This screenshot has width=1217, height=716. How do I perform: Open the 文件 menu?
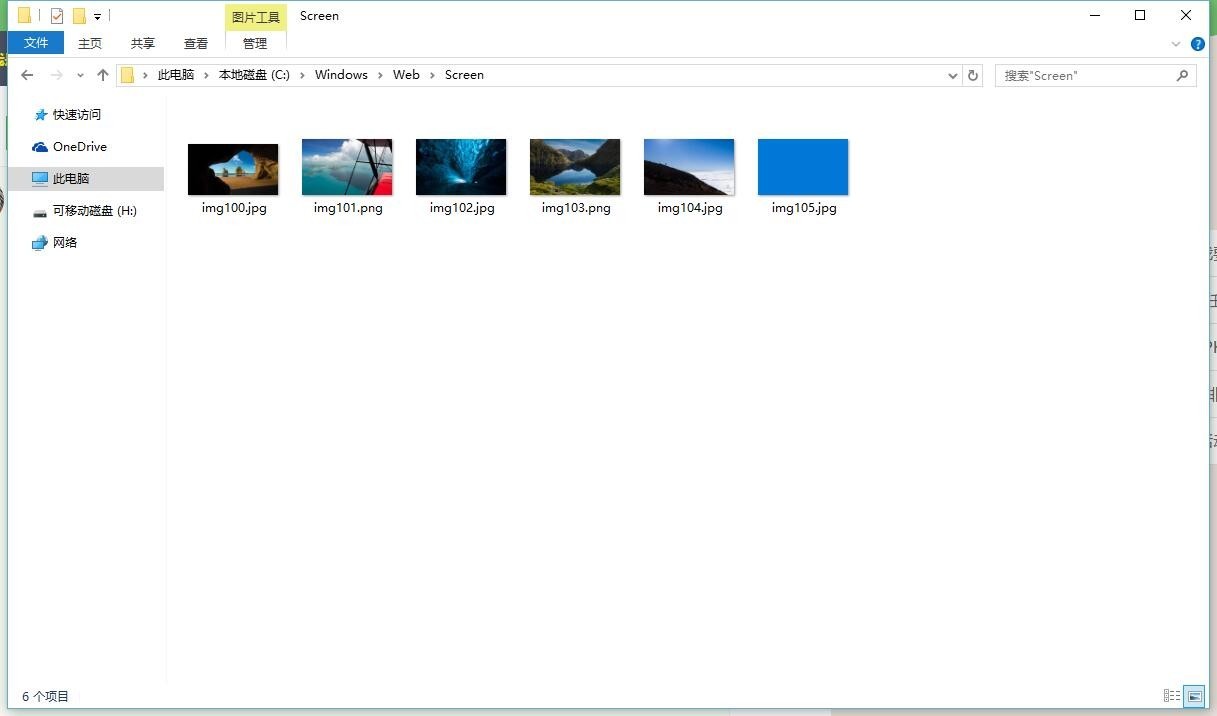point(36,42)
